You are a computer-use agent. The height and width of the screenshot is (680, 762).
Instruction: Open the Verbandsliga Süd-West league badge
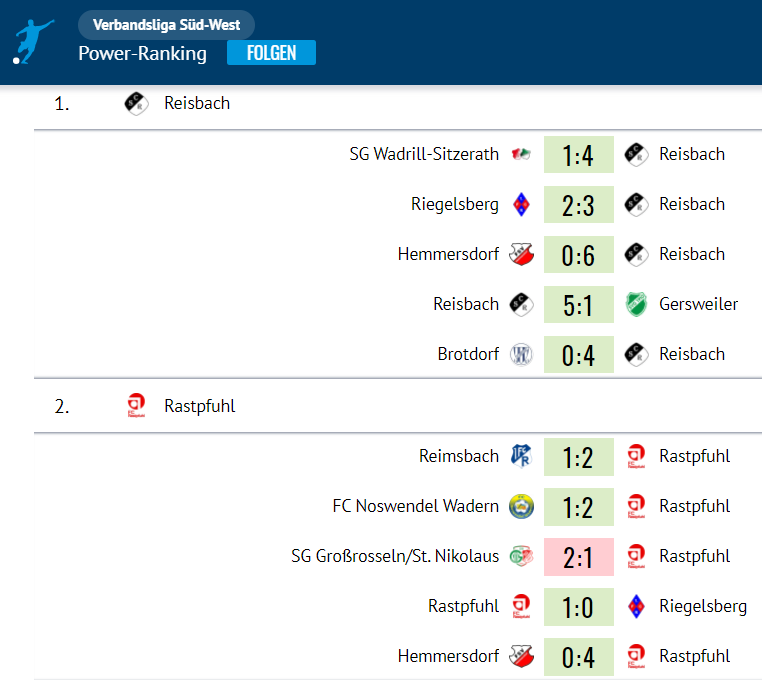point(166,25)
